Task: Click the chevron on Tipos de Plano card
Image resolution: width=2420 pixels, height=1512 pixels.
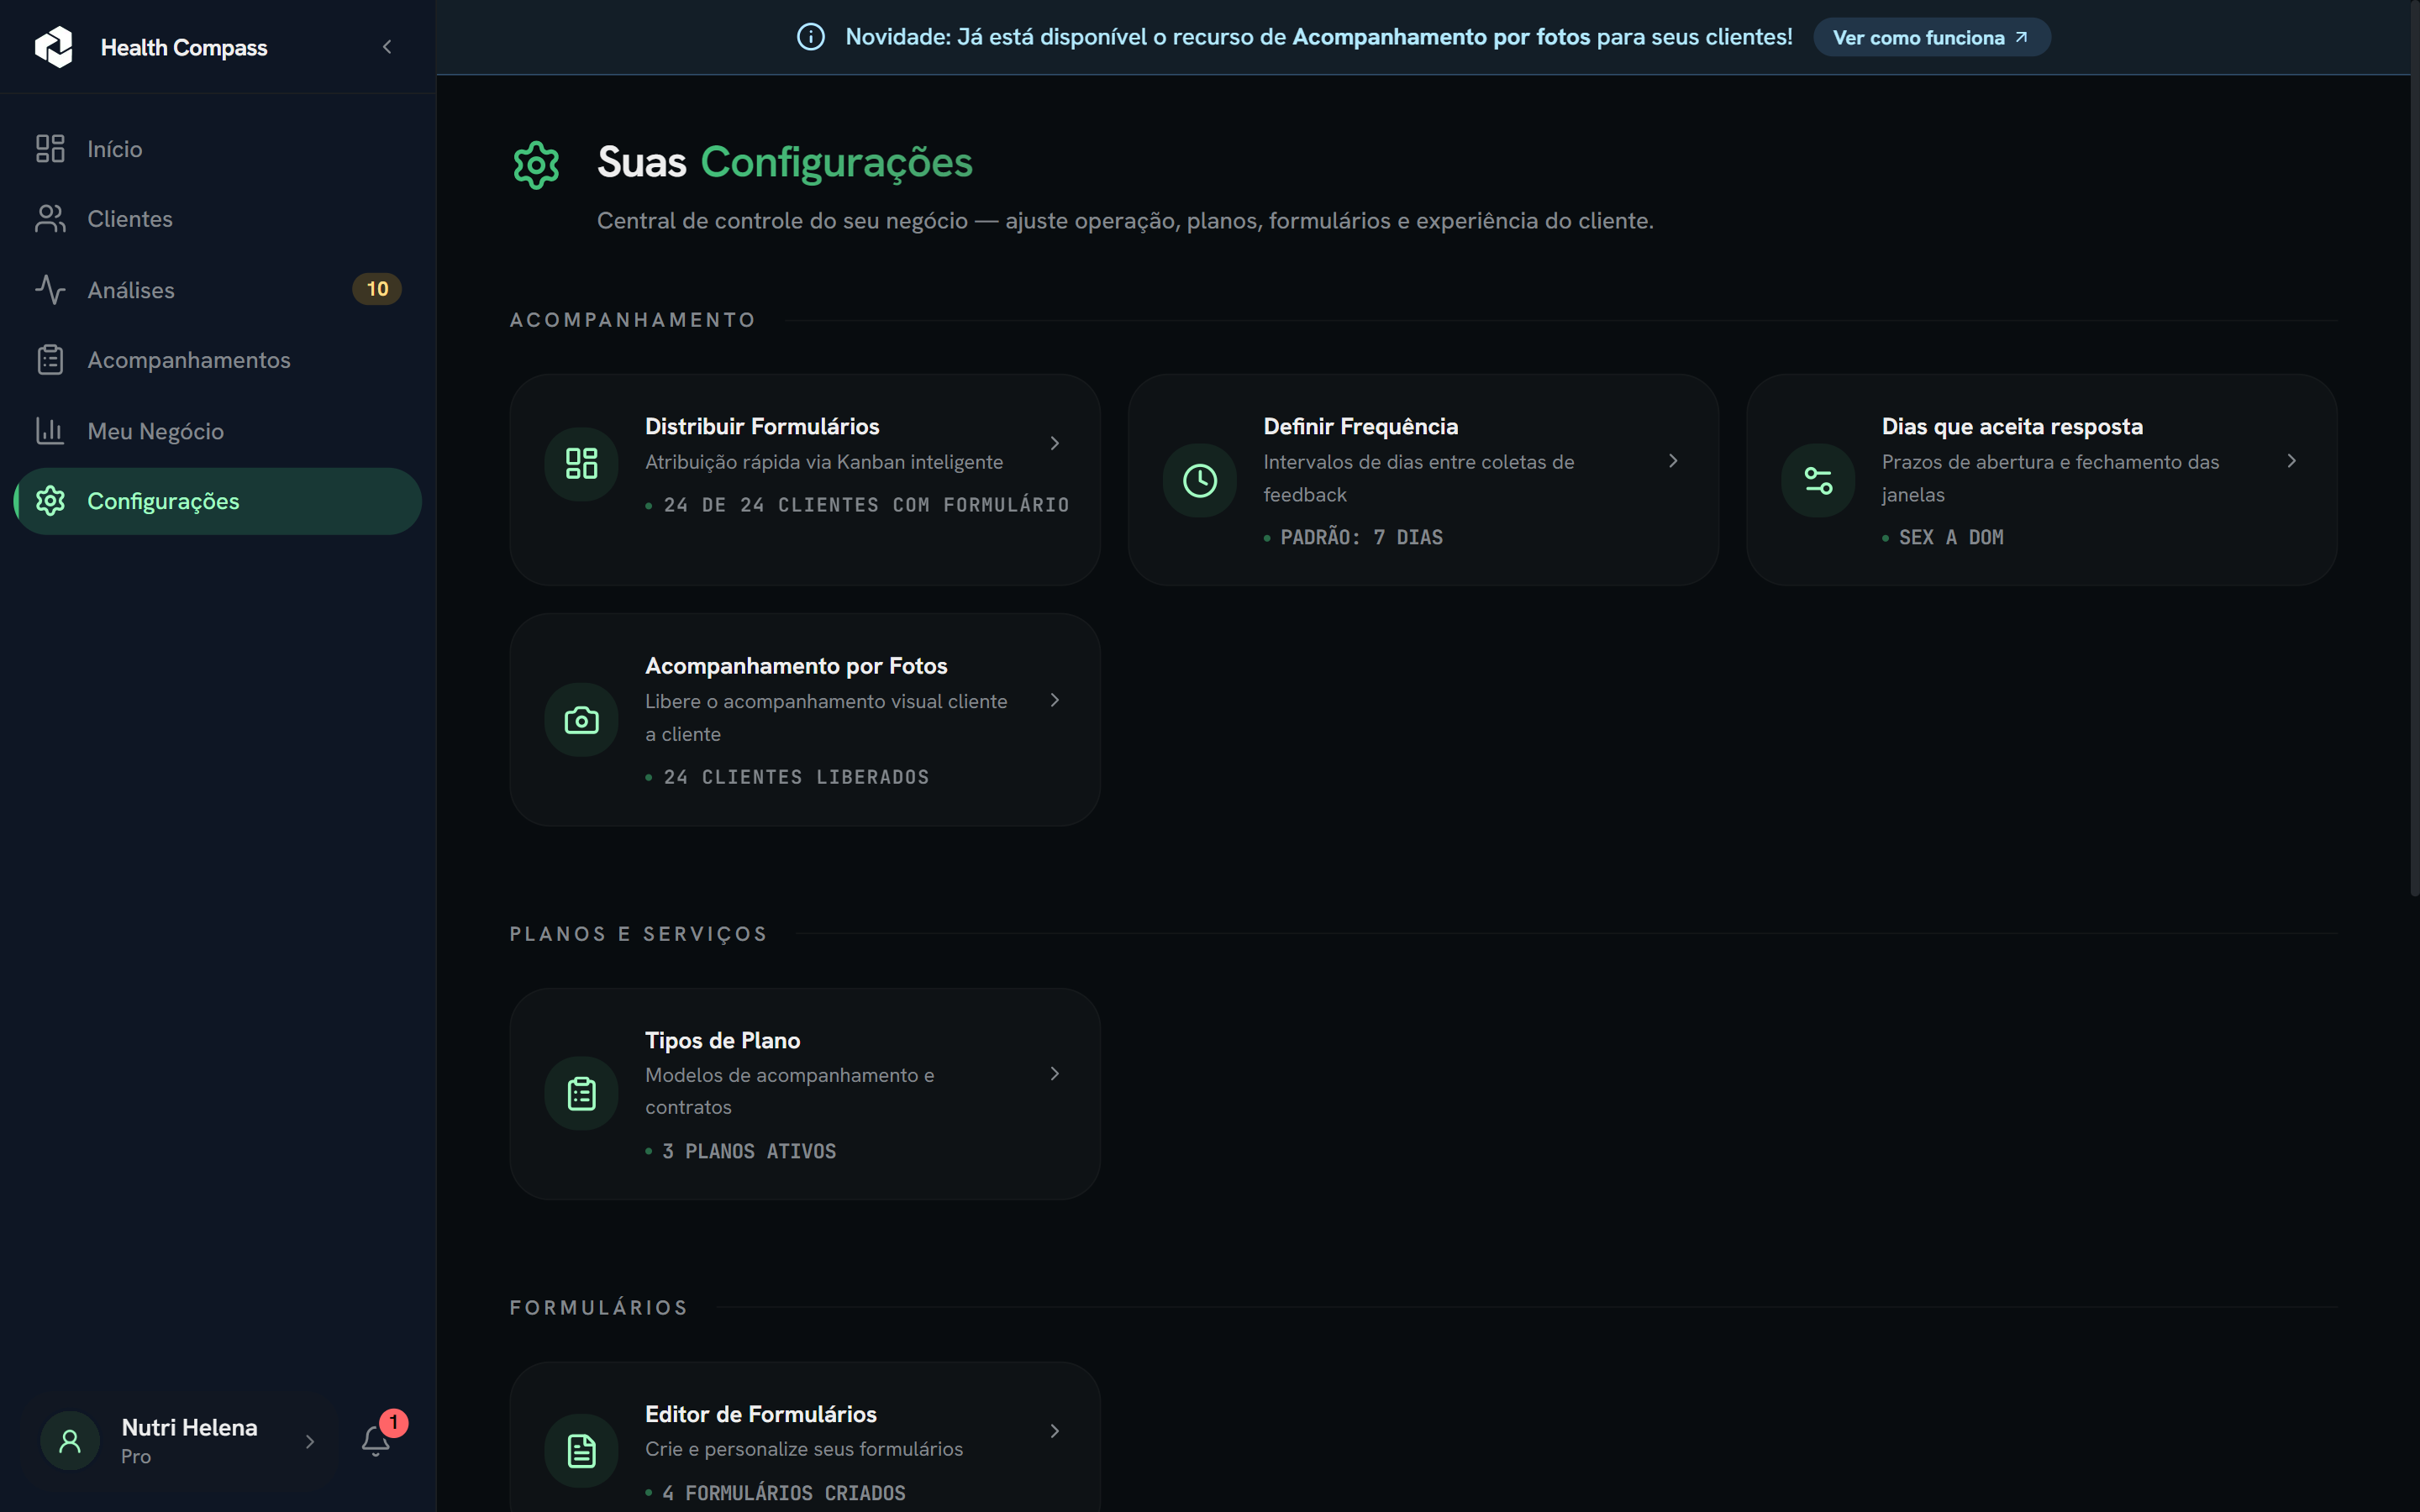Action: tap(1054, 1074)
